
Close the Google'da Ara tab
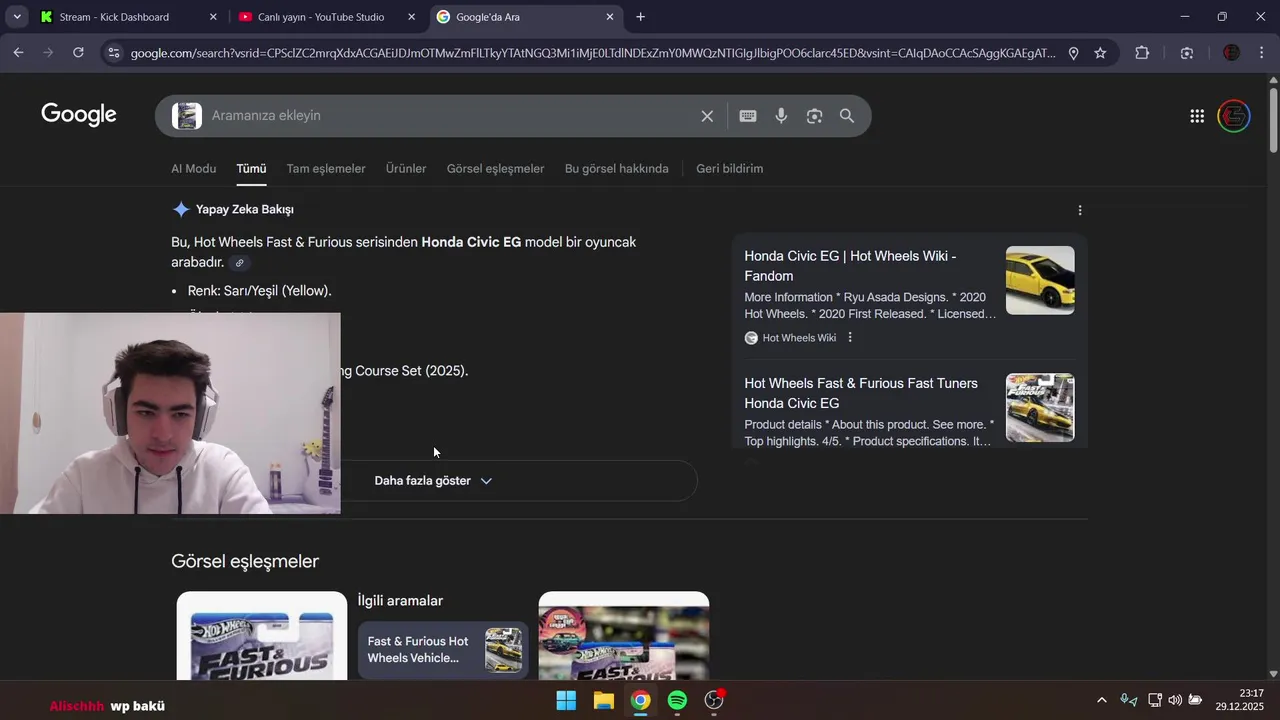(610, 17)
